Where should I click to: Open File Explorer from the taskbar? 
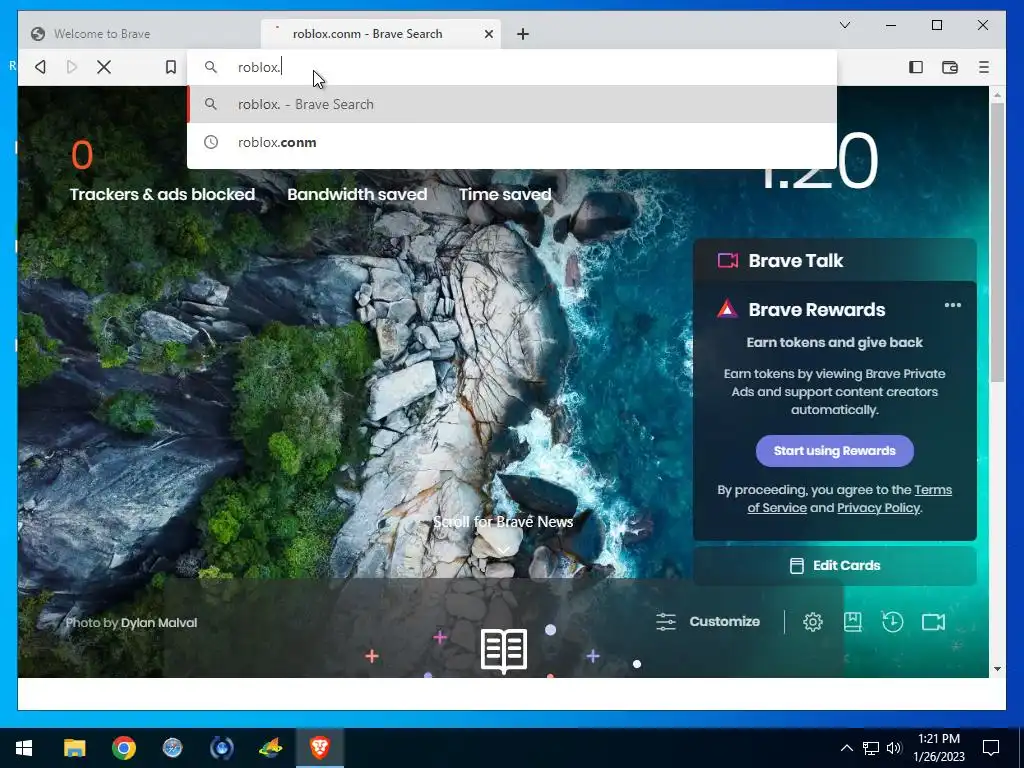coord(74,748)
